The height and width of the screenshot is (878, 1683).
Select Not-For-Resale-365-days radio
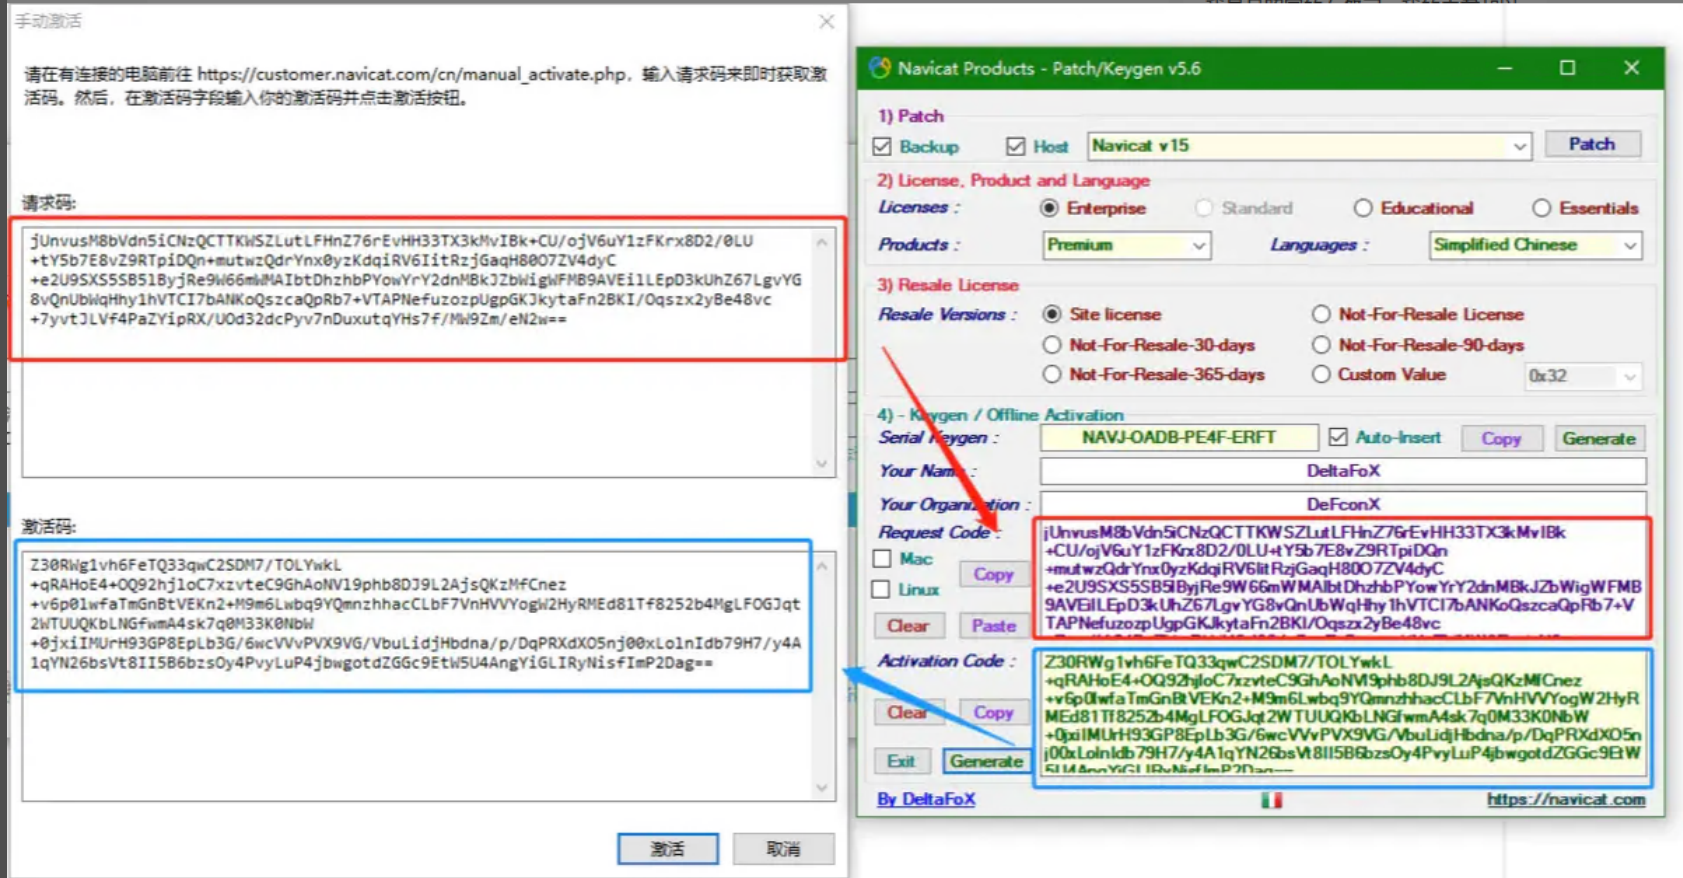click(x=1052, y=375)
